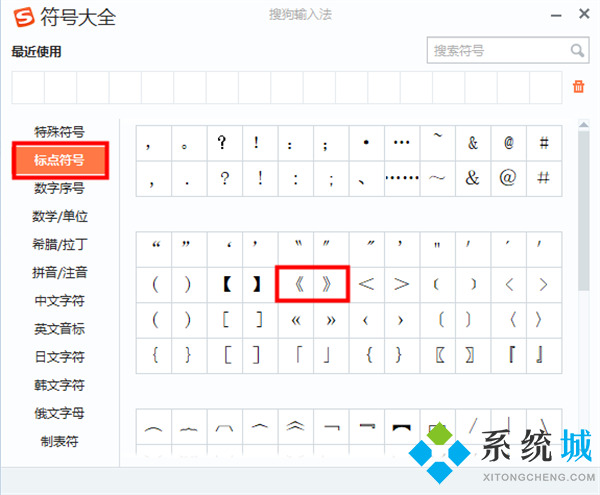Insert the right corner bracket 」
This screenshot has width=600, height=495.
[331, 355]
